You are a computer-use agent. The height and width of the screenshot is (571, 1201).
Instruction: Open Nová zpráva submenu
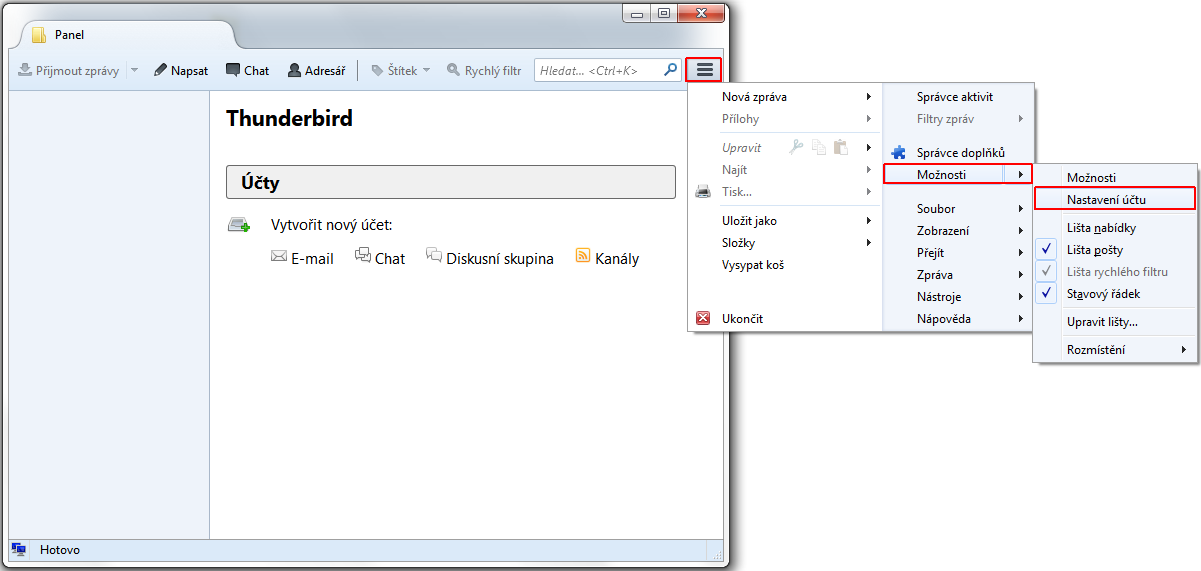pos(785,97)
